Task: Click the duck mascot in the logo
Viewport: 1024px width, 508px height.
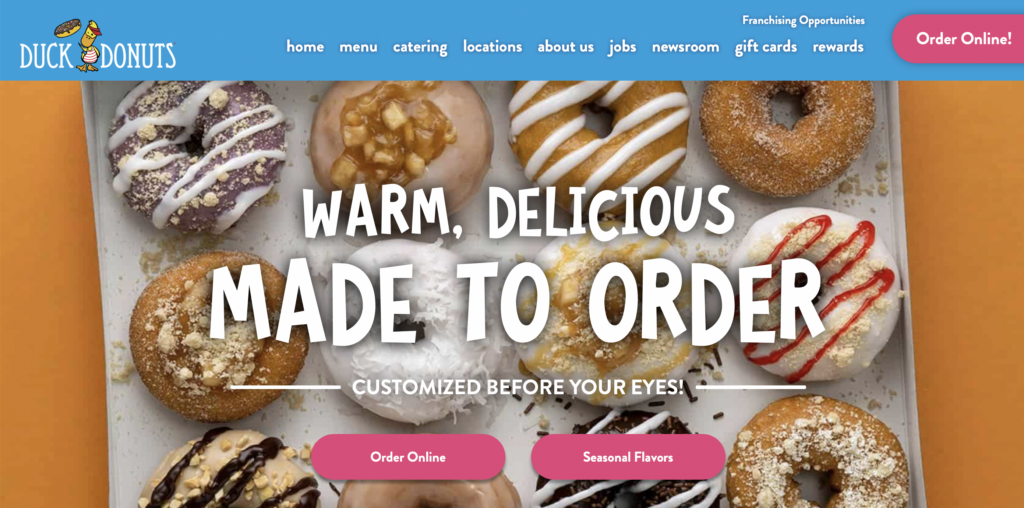Action: click(89, 46)
